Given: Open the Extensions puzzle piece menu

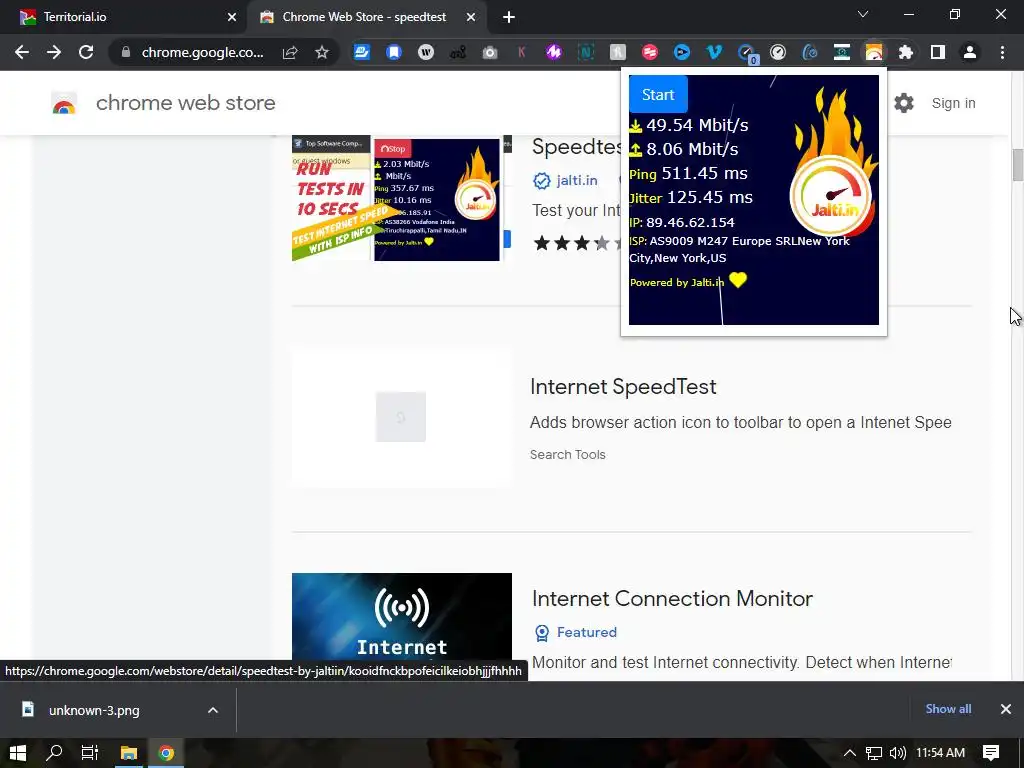Looking at the screenshot, I should (x=906, y=52).
